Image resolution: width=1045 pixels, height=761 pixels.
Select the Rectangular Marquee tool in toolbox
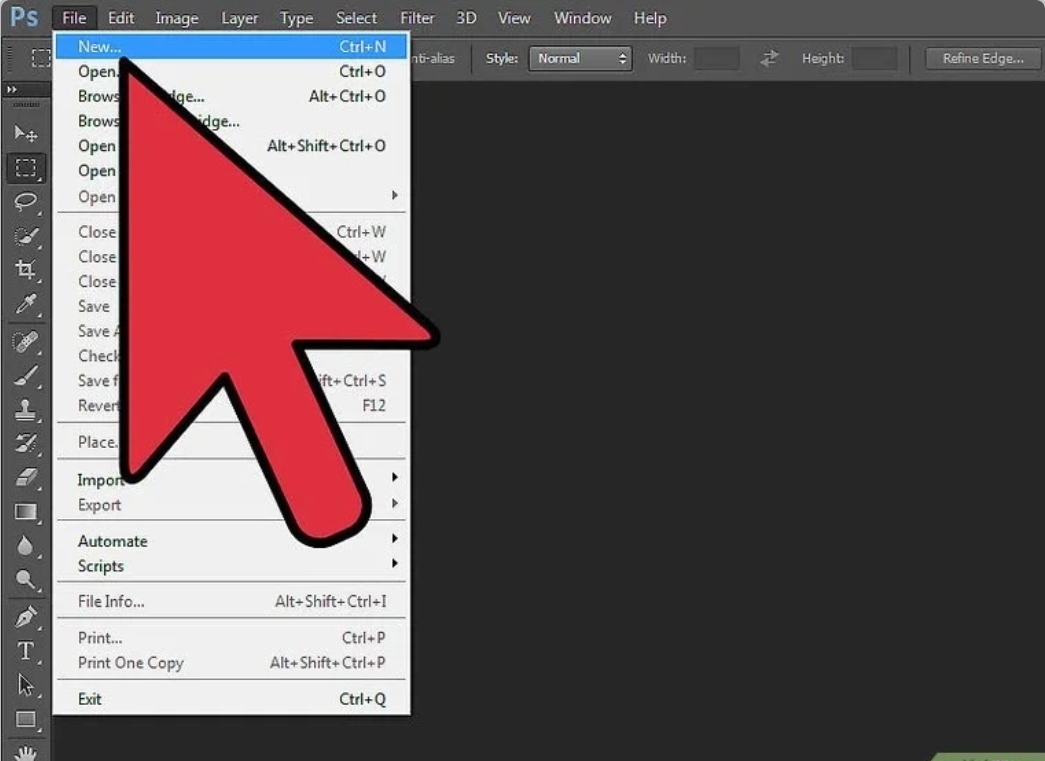25,168
